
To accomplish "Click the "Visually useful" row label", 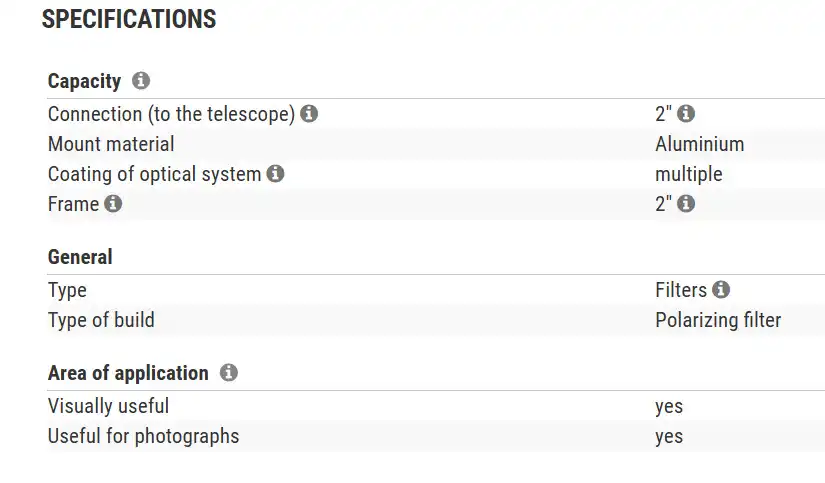I will click(x=108, y=406).
